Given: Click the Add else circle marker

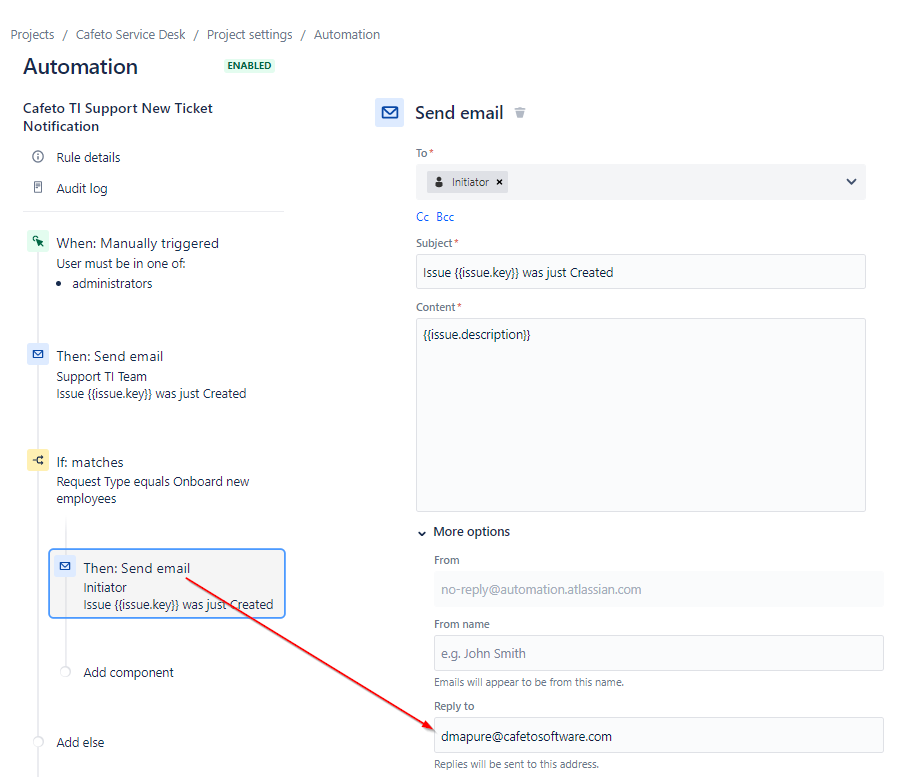Looking at the screenshot, I should pos(38,741).
